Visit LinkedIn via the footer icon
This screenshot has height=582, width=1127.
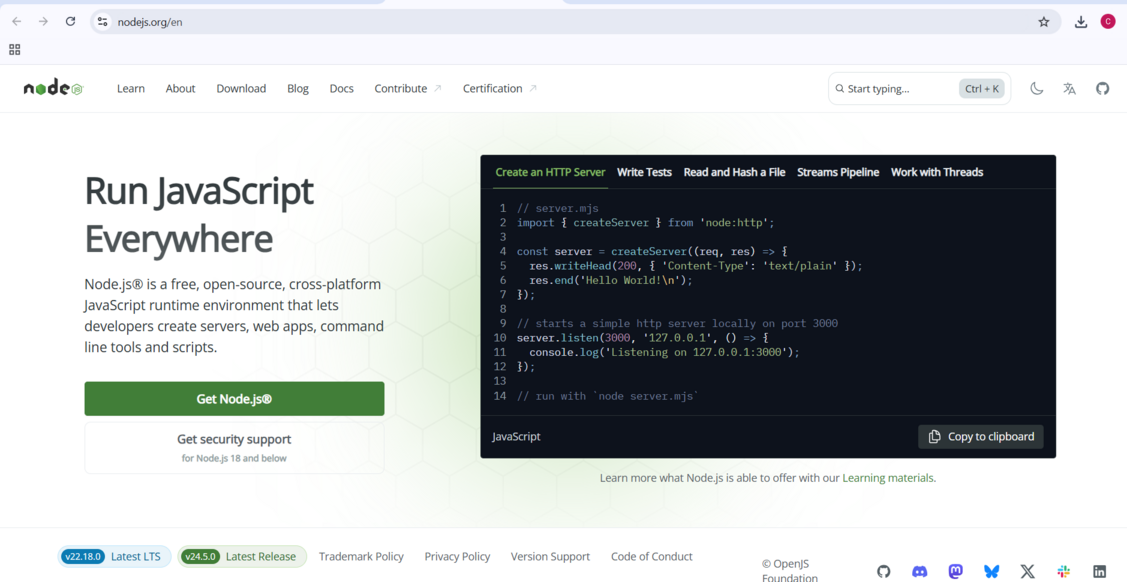pyautogui.click(x=1099, y=571)
